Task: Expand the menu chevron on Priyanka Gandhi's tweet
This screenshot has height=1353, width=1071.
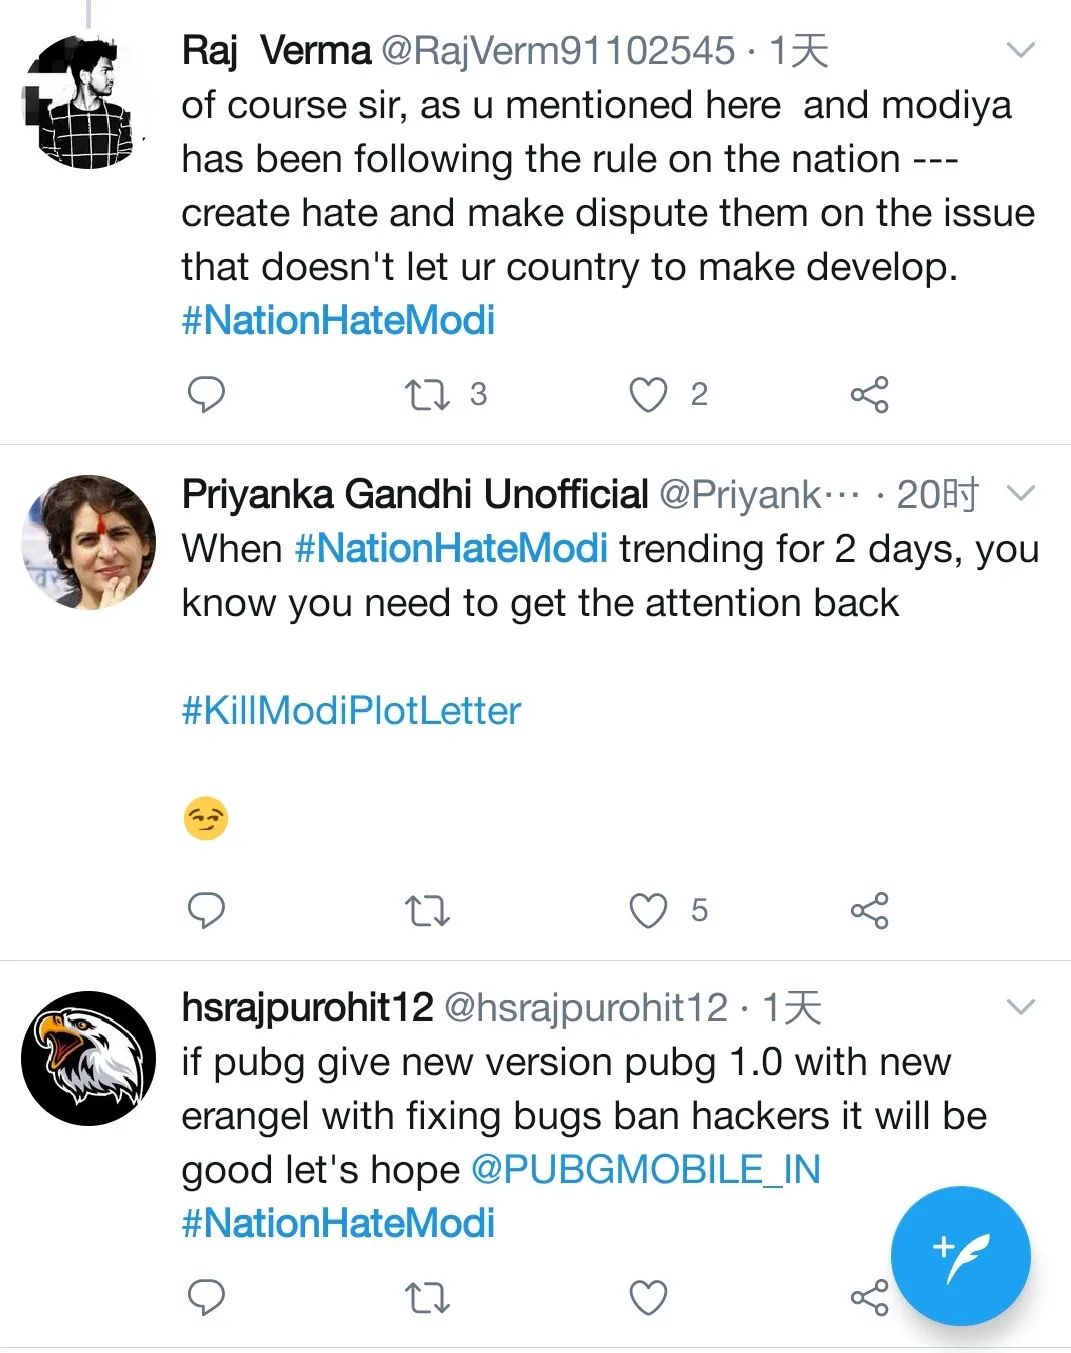Action: (1020, 493)
